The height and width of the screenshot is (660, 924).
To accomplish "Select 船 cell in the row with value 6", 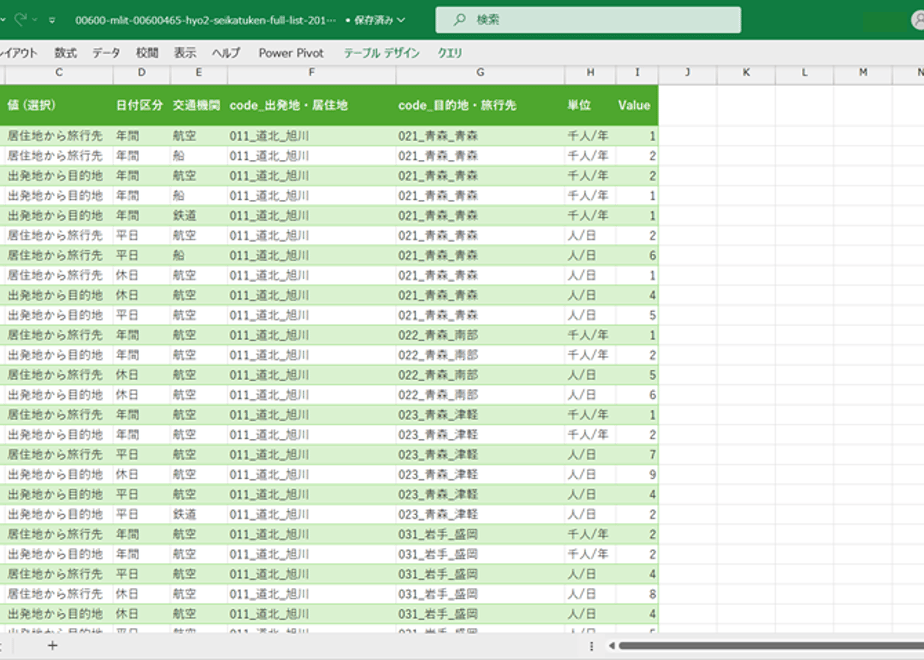I will point(199,255).
